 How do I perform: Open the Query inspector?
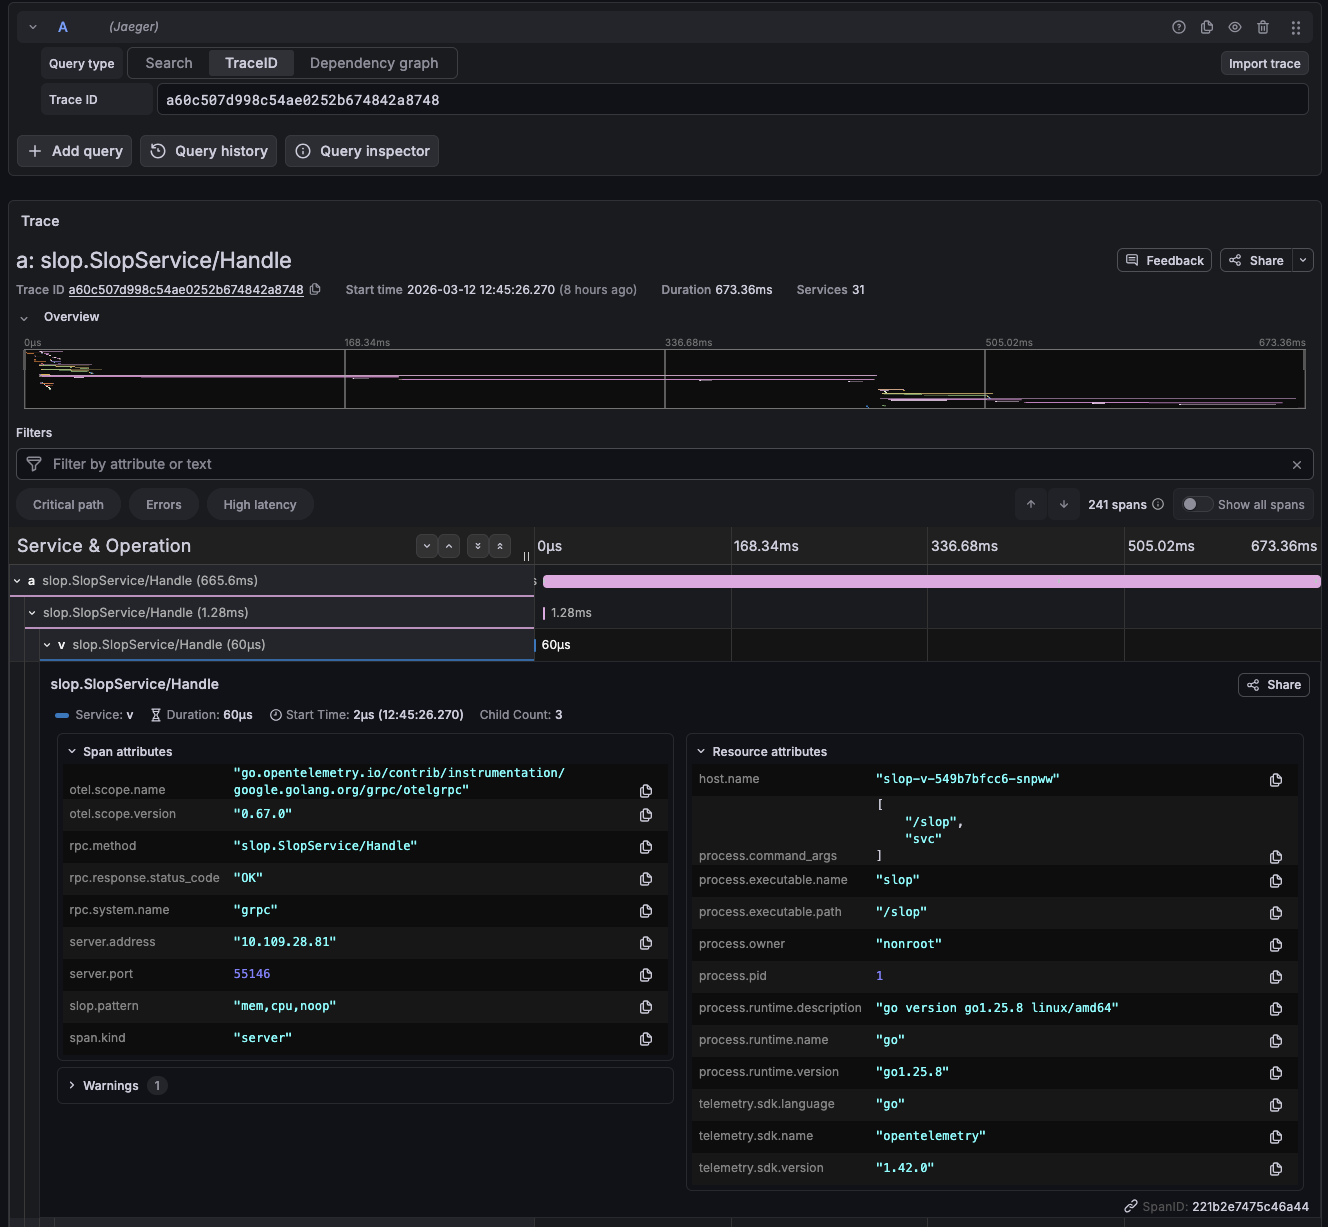362,151
